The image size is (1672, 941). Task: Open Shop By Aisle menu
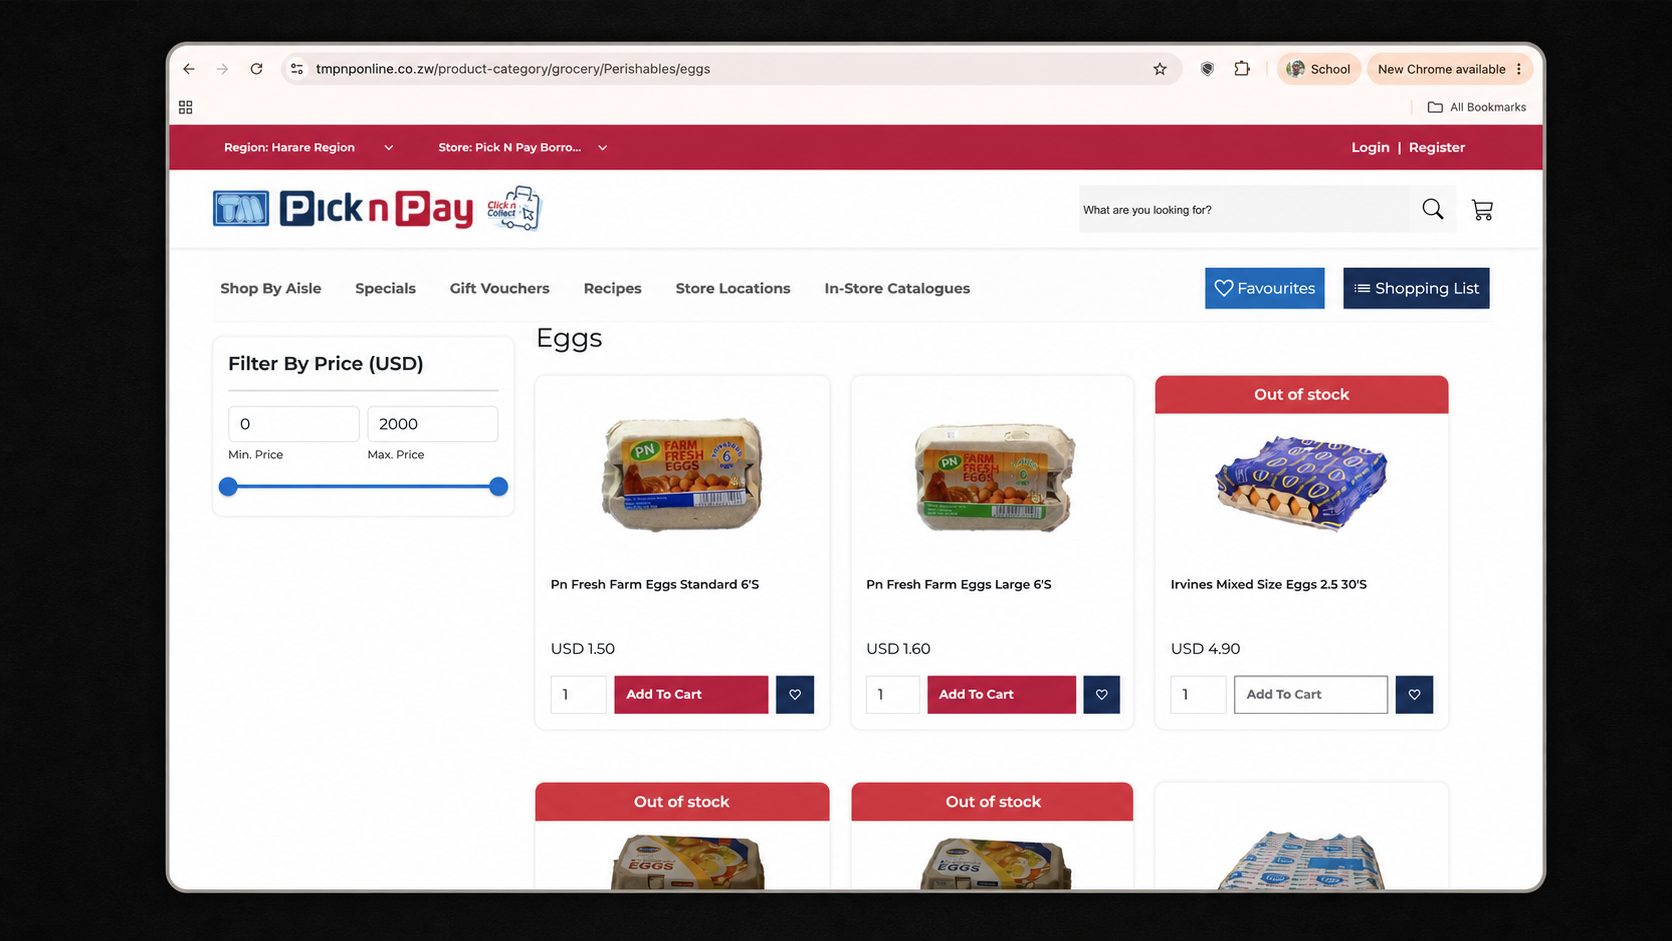(271, 288)
